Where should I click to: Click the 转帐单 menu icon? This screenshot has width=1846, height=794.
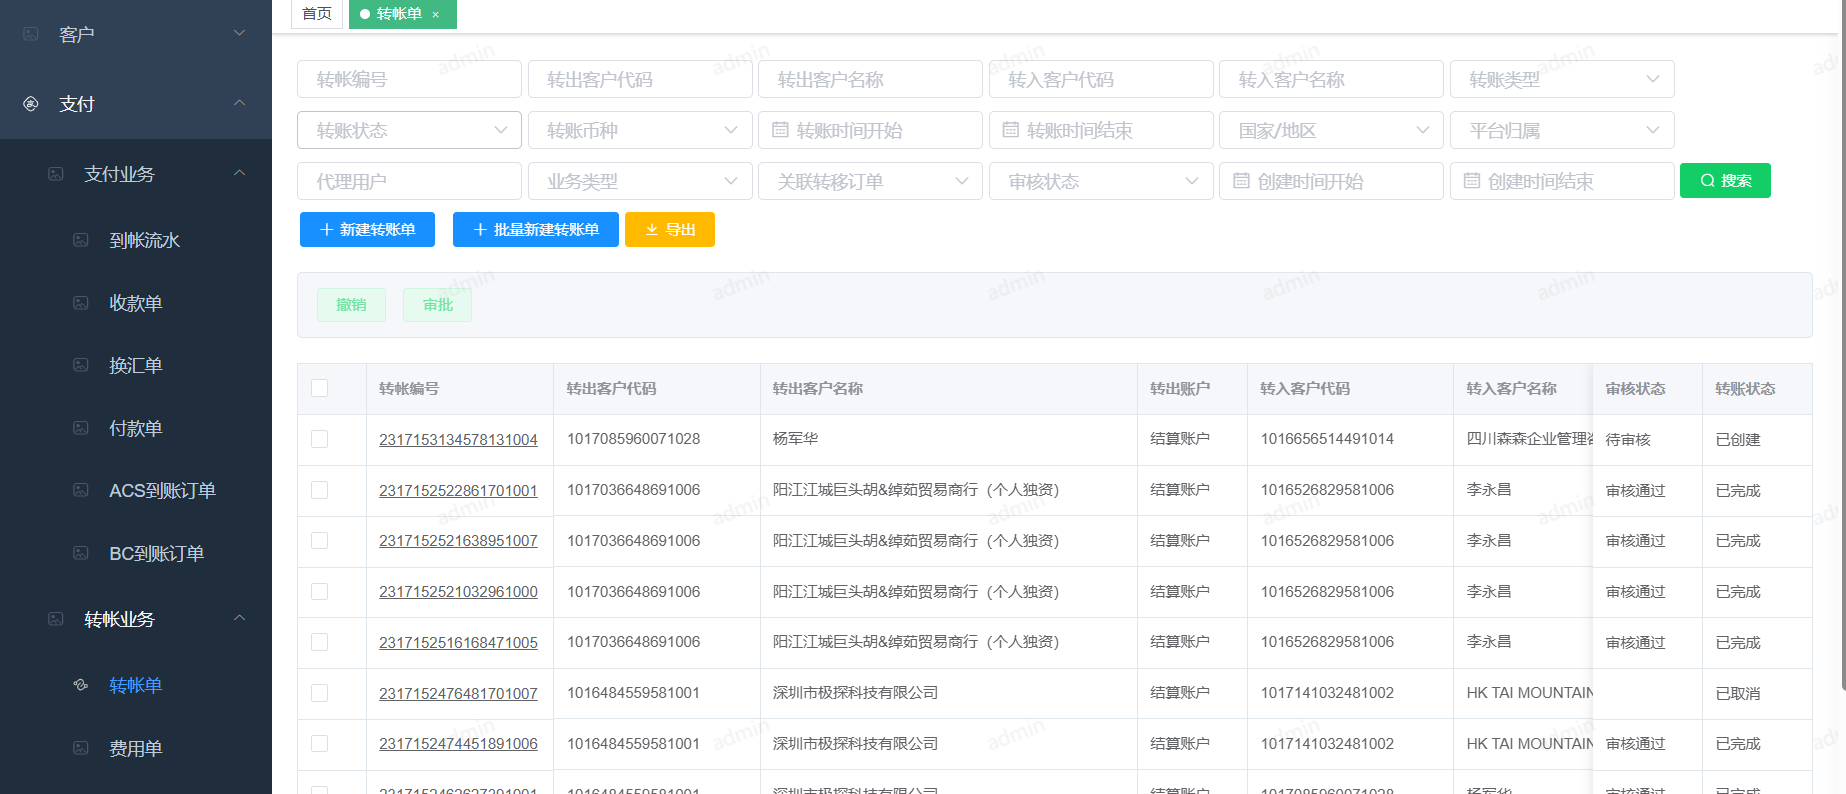pos(81,685)
